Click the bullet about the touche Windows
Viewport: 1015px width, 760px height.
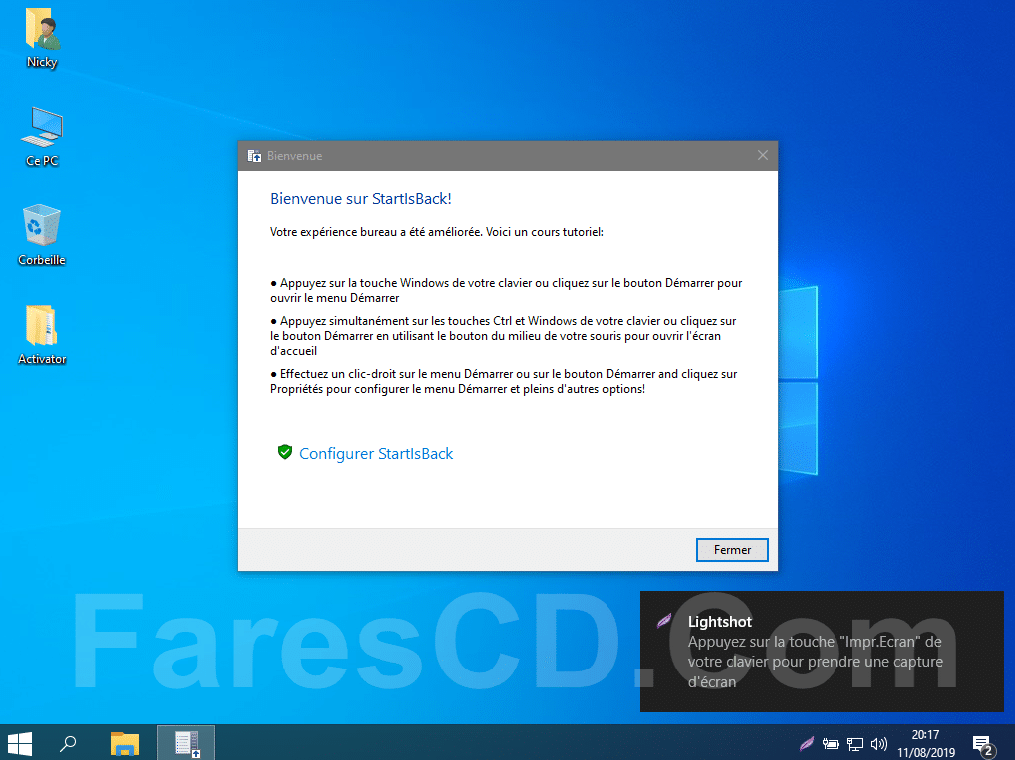click(506, 290)
